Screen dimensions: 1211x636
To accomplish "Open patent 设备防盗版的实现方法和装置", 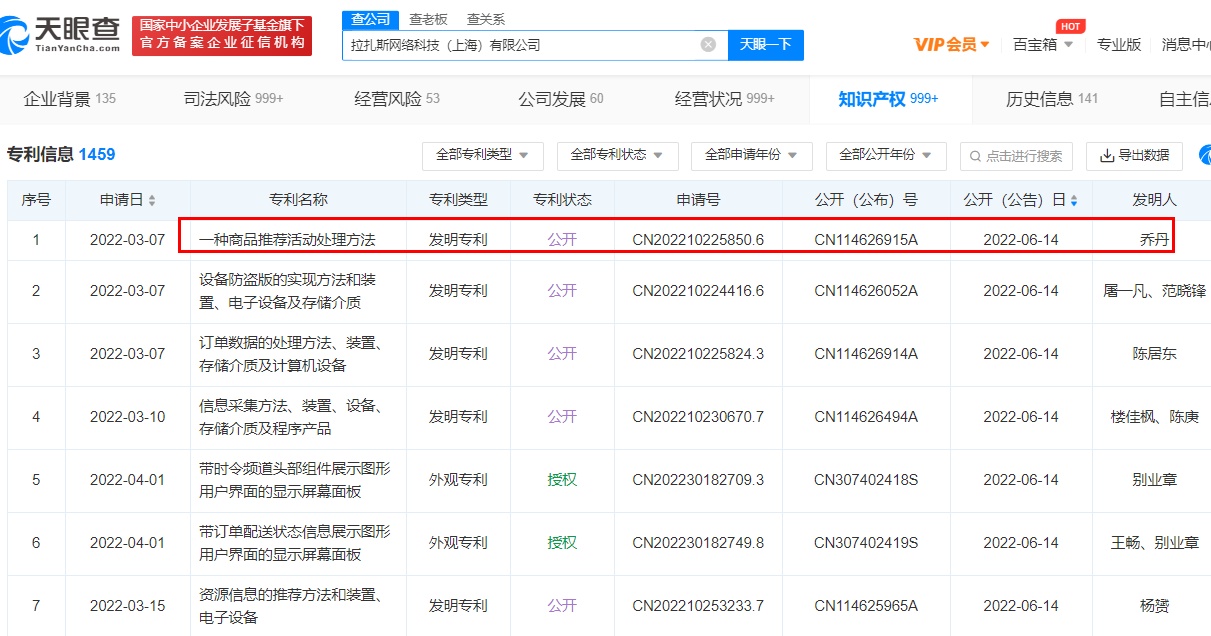I will (x=287, y=291).
